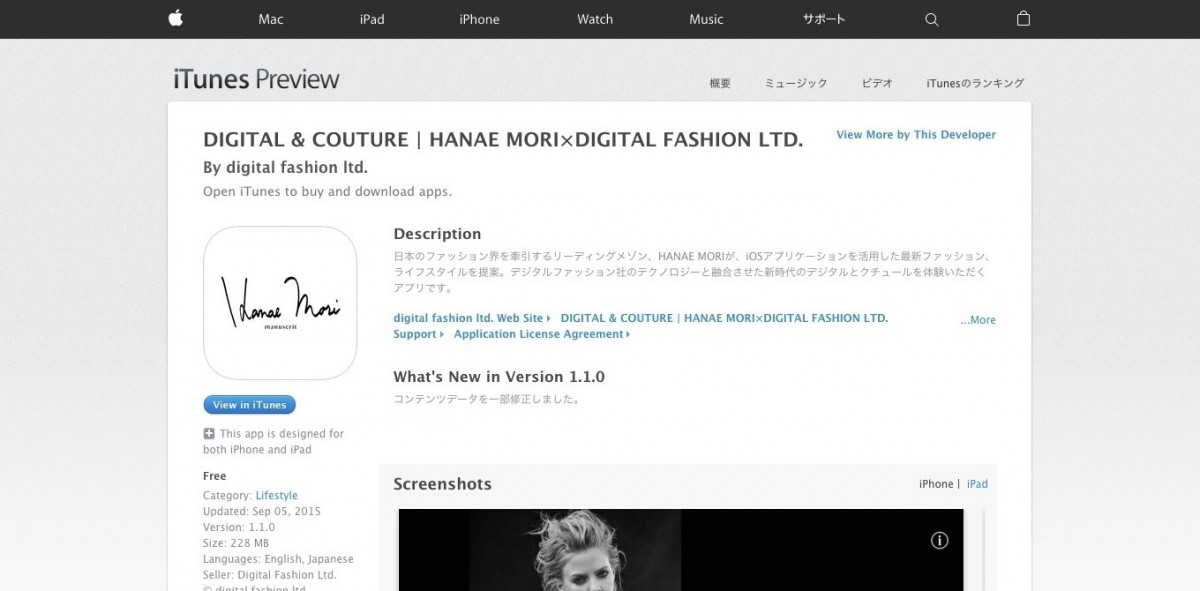Open Application License Agreement link

542,334
